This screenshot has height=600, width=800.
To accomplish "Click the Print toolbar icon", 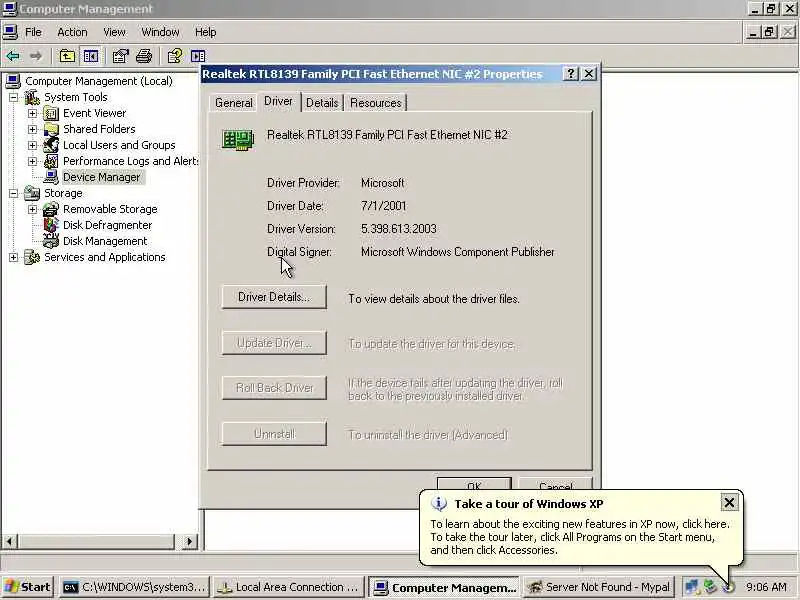I will point(144,56).
